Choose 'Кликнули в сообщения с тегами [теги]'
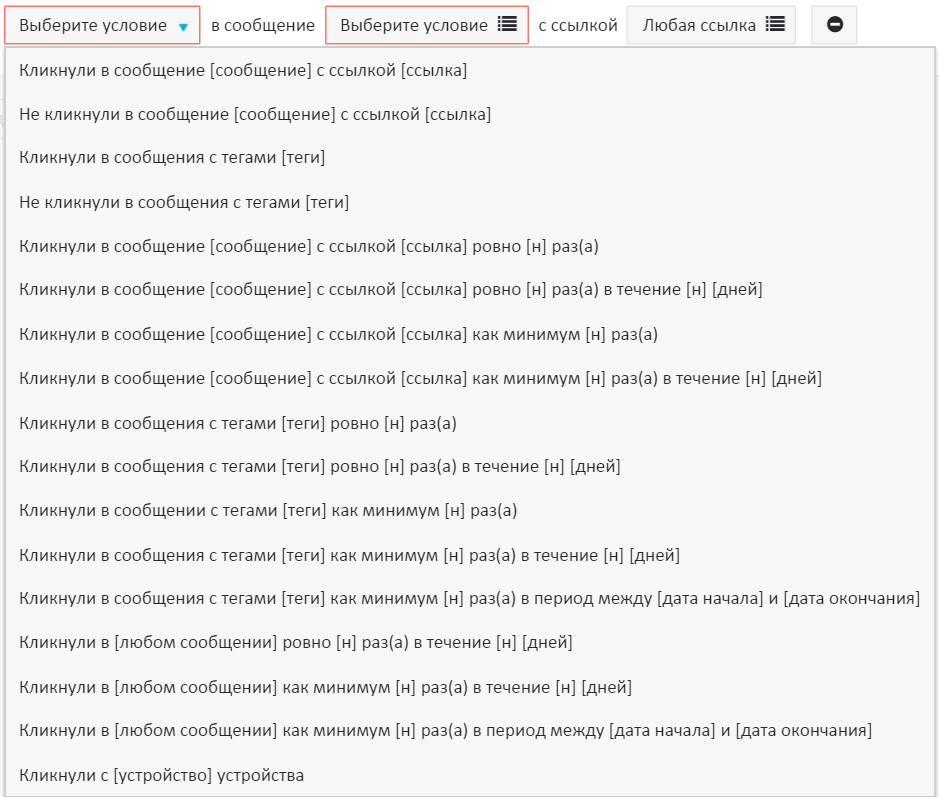 pos(172,158)
